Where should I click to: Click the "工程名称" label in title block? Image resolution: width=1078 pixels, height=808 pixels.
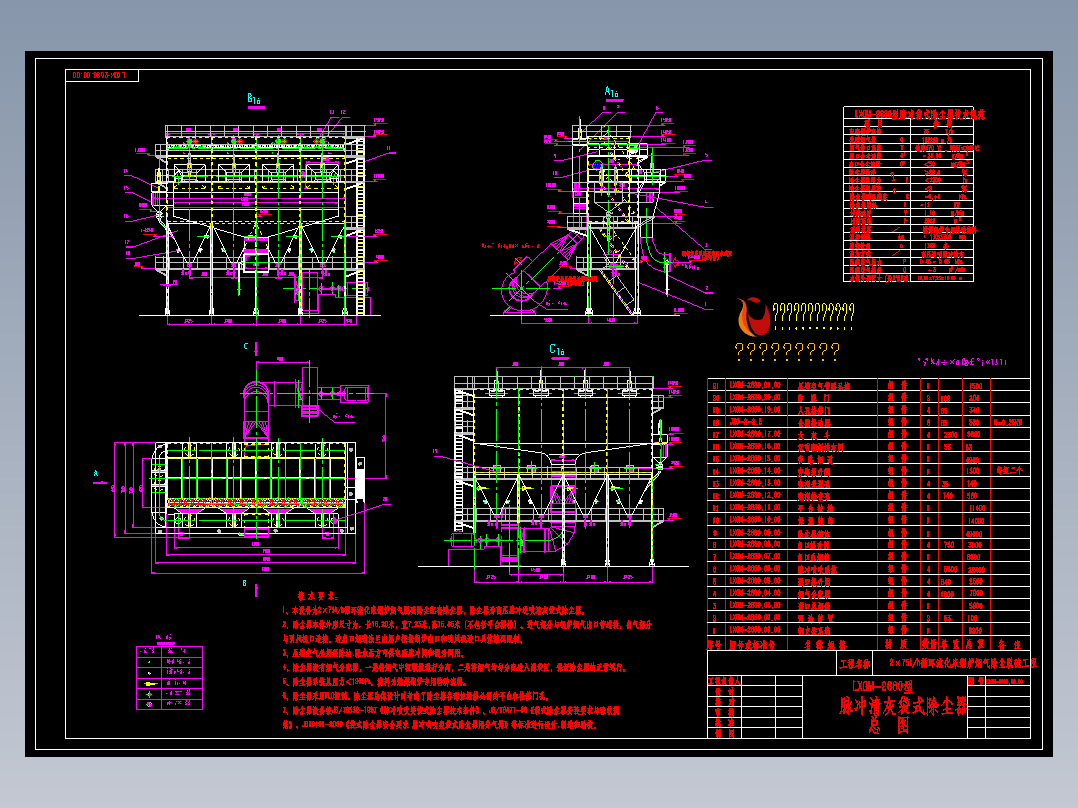coord(855,664)
